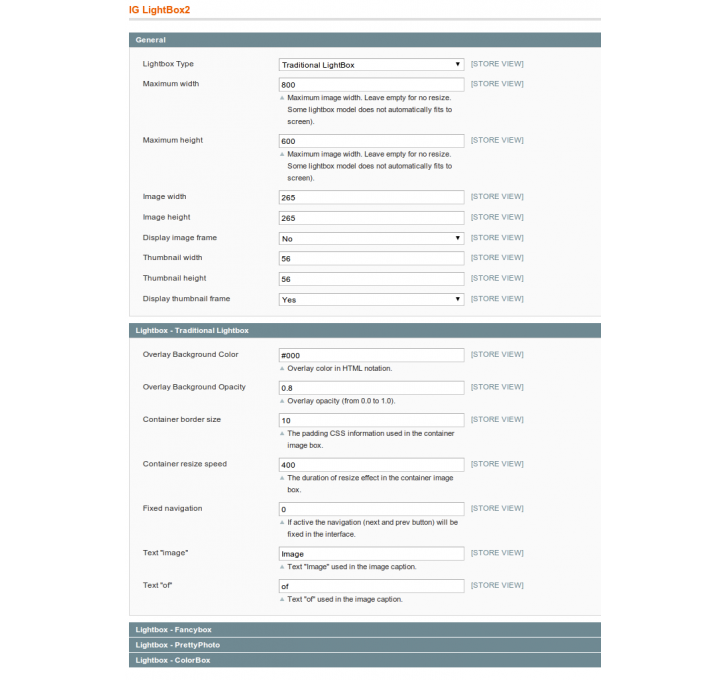The width and height of the screenshot is (725, 680).
Task: Expand the Lightbox - ColorBox section
Action: [x=365, y=660]
